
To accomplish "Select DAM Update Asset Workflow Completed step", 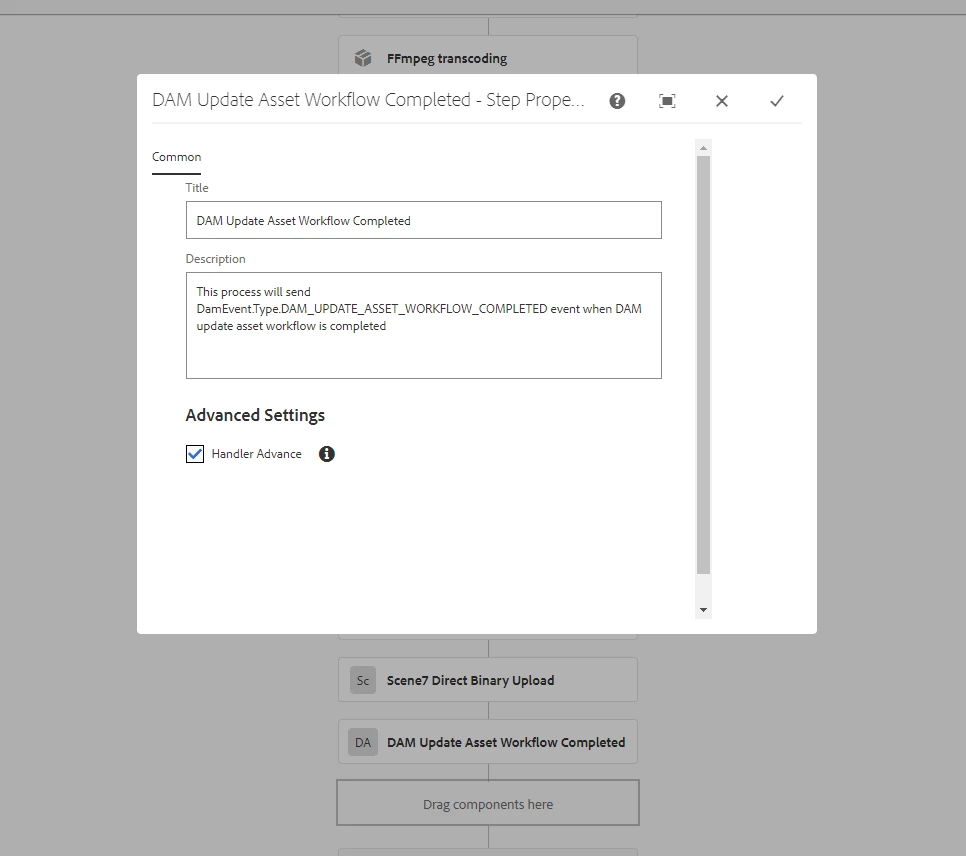I will 488,741.
